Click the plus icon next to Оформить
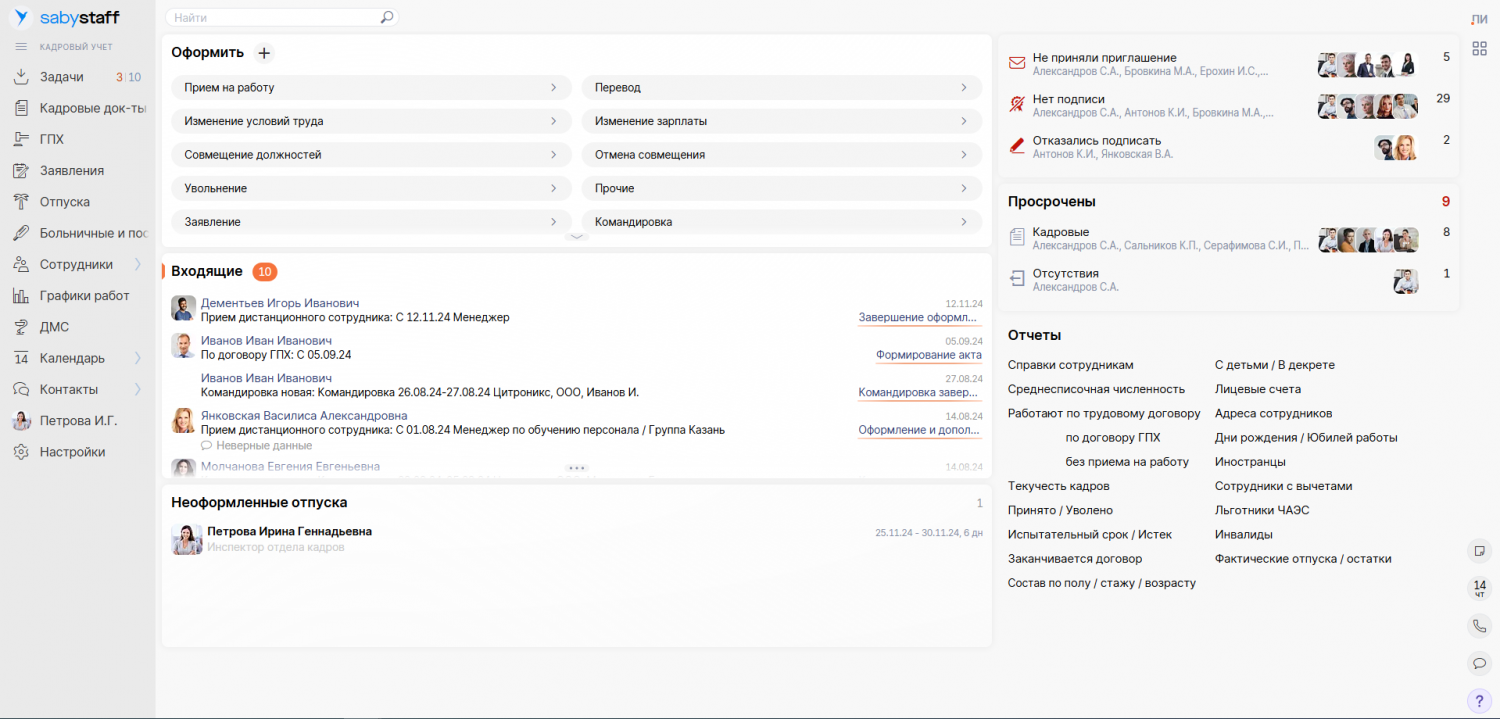The image size is (1500, 719). coord(264,53)
